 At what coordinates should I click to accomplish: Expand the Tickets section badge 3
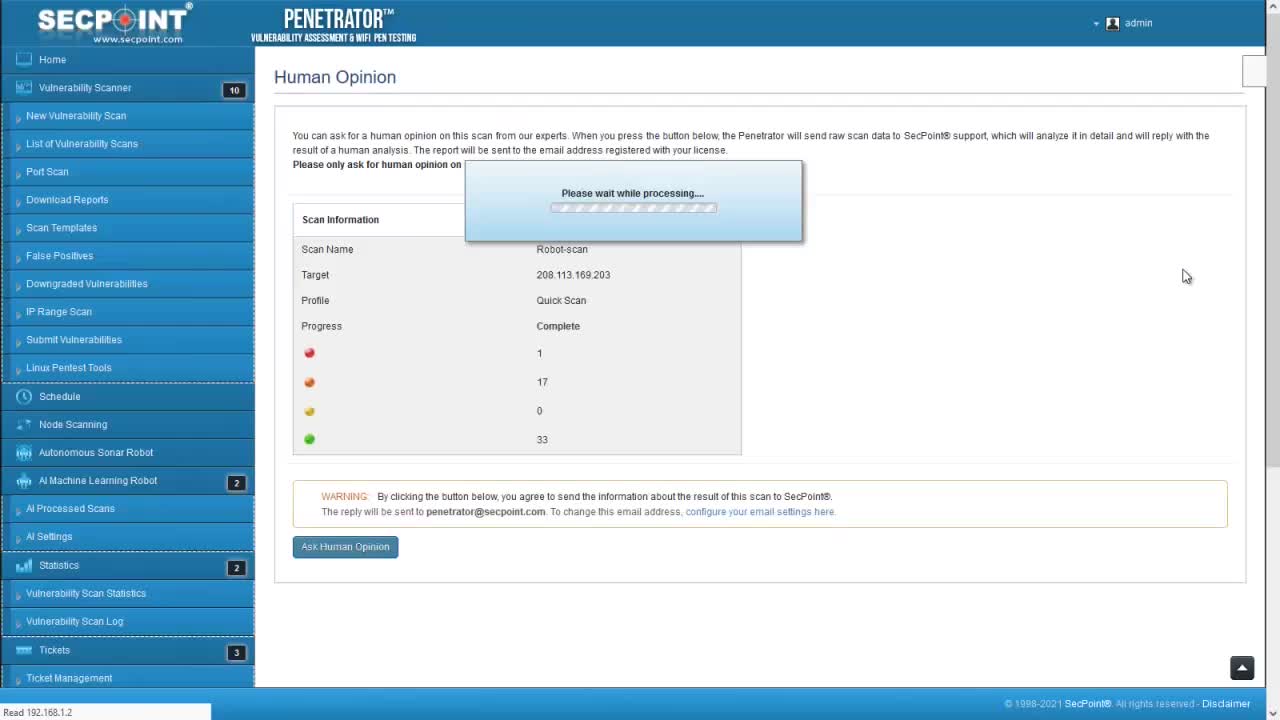[x=236, y=653]
